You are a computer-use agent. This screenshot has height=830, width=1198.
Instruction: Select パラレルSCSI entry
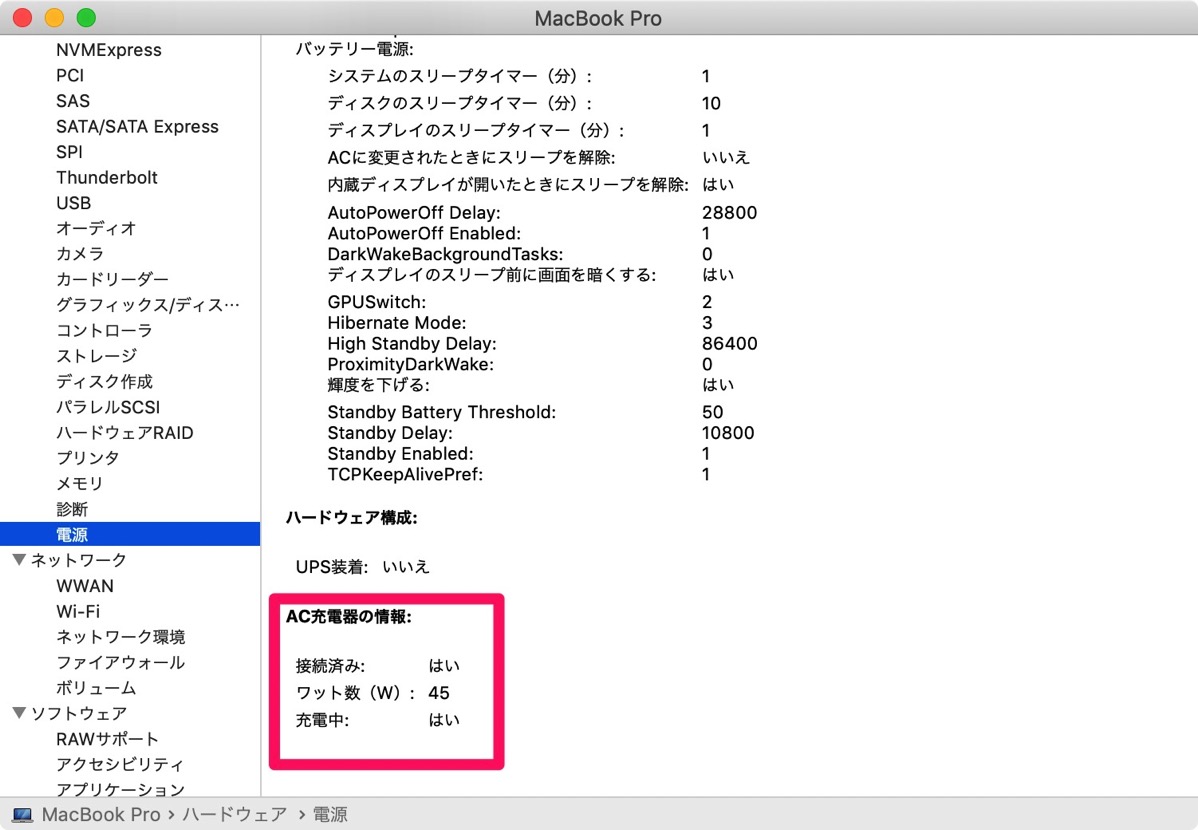108,407
